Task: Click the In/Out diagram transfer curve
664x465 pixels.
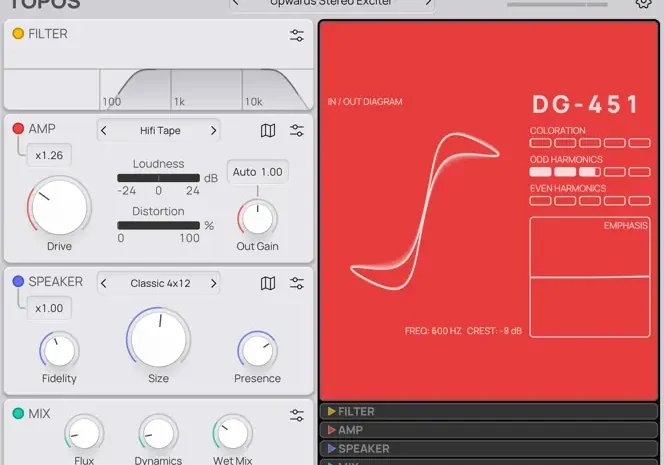Action: (x=425, y=211)
